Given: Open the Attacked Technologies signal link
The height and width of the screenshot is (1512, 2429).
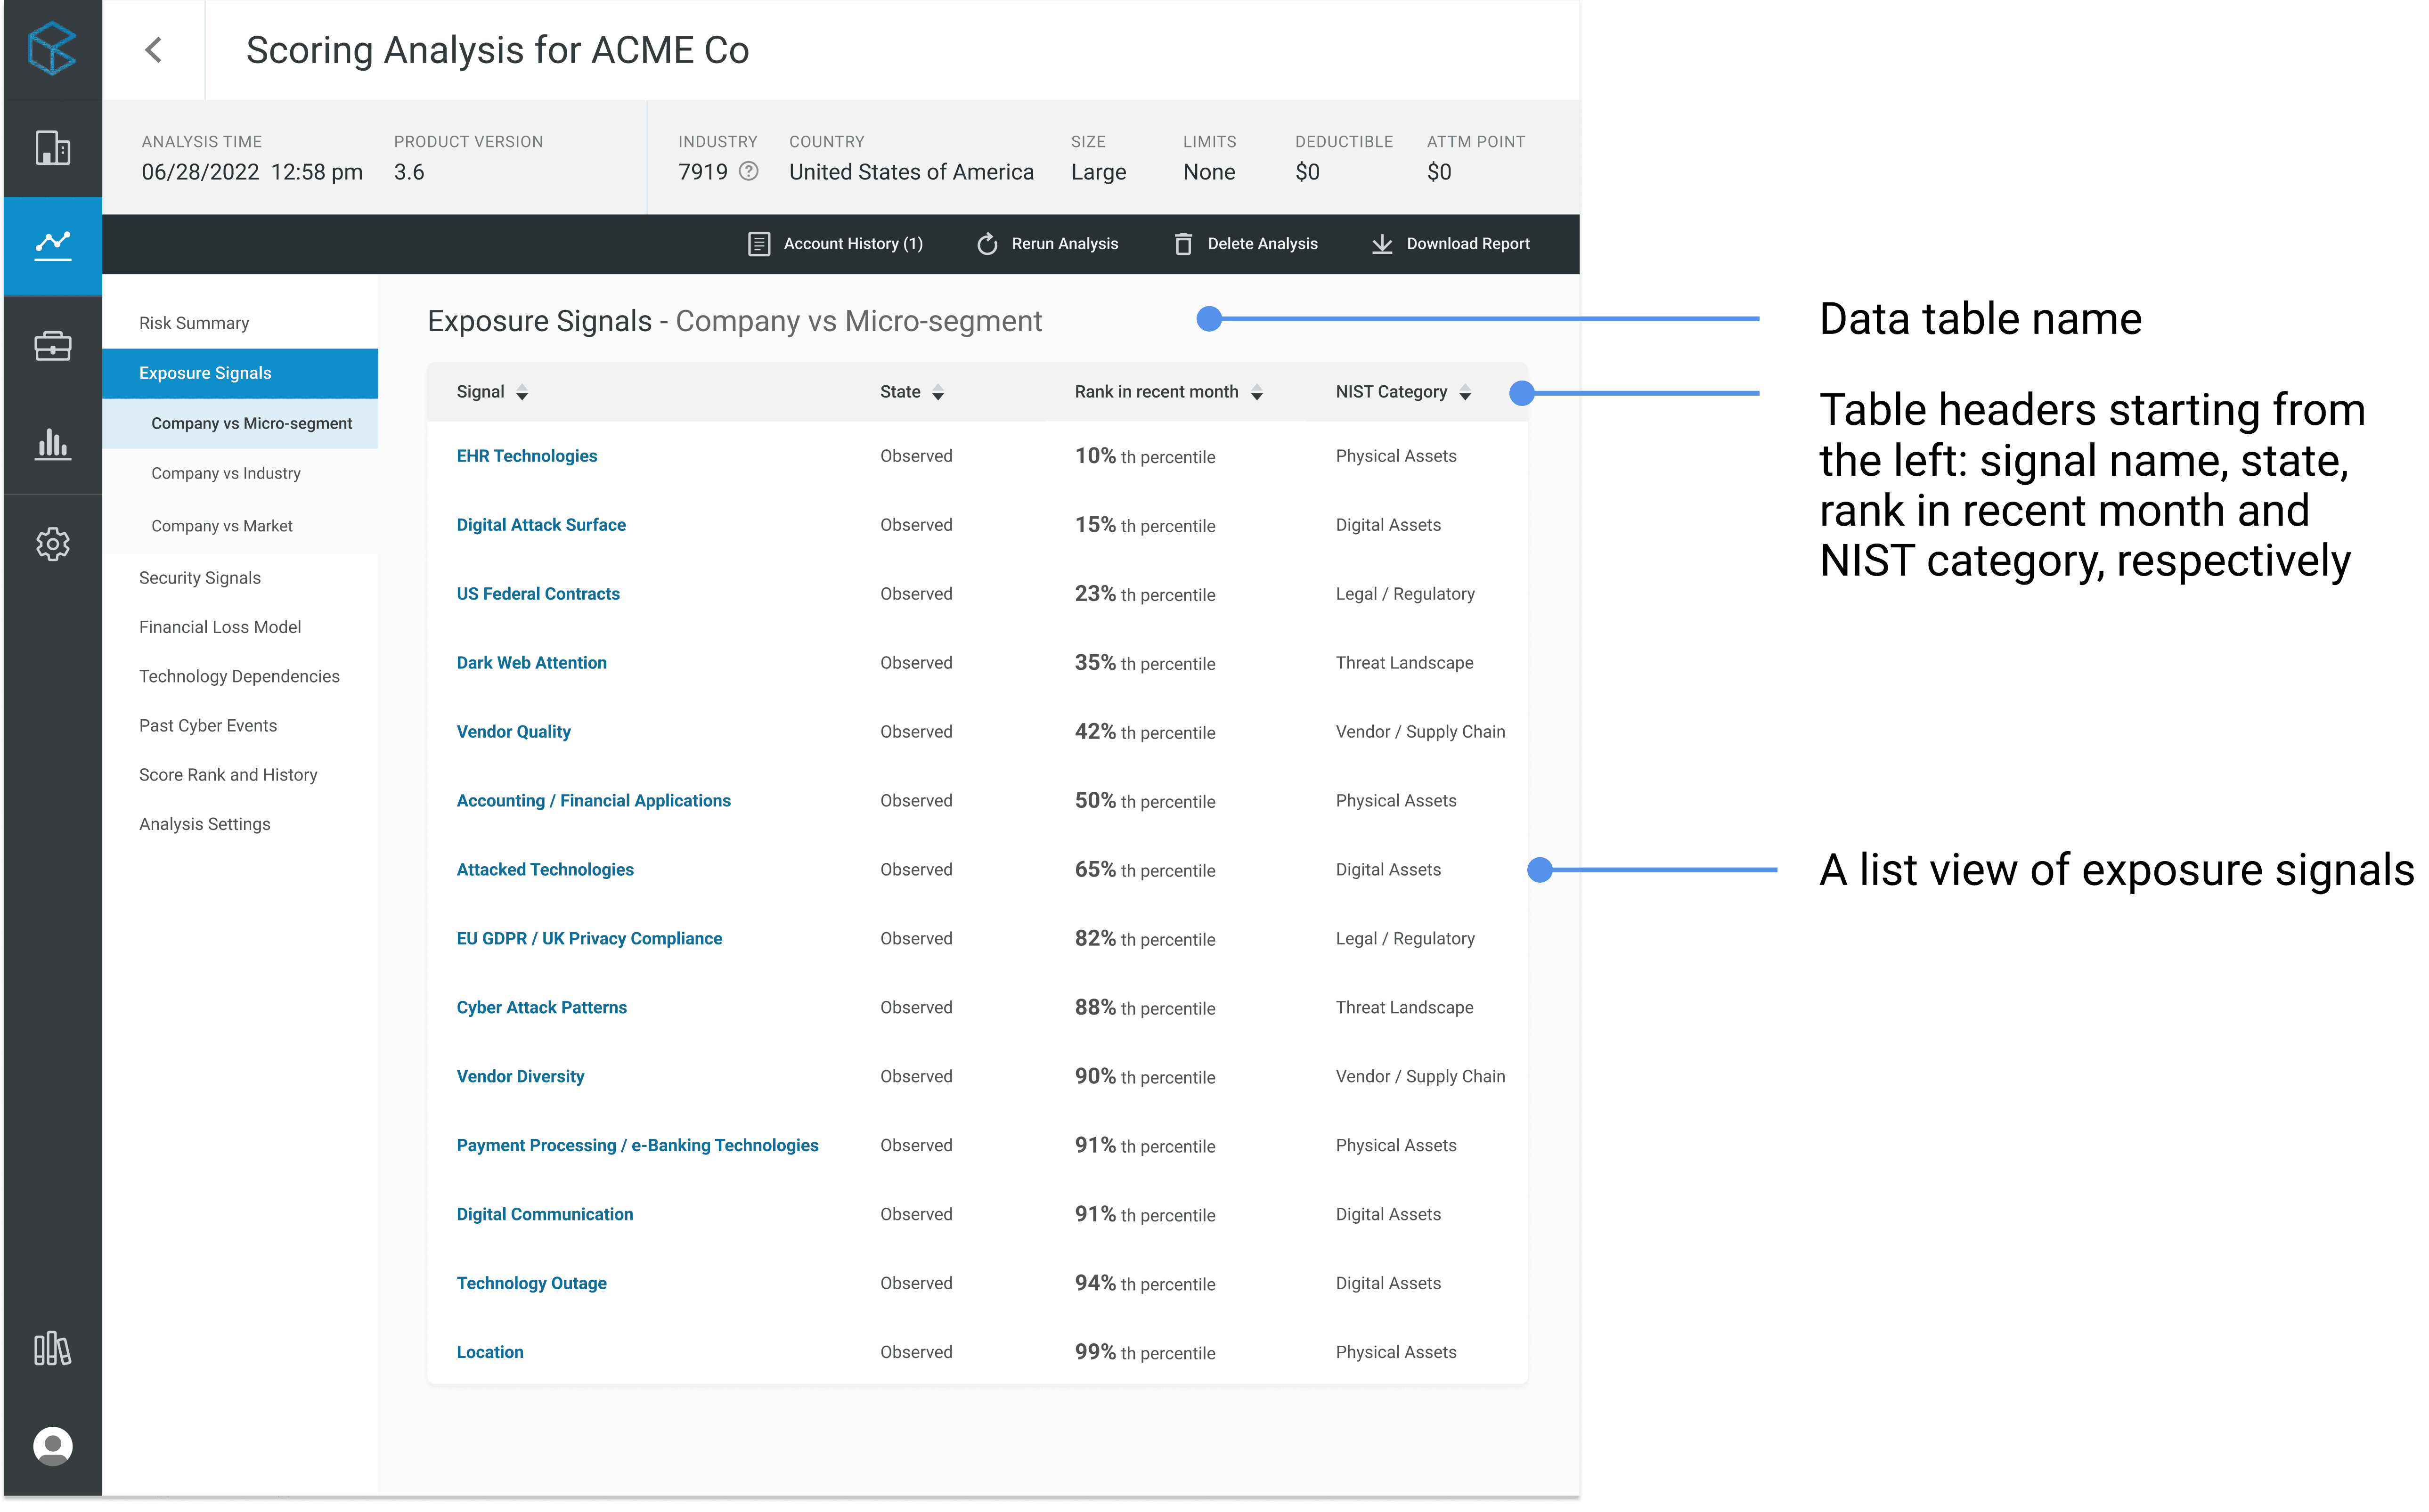Looking at the screenshot, I should coord(545,870).
